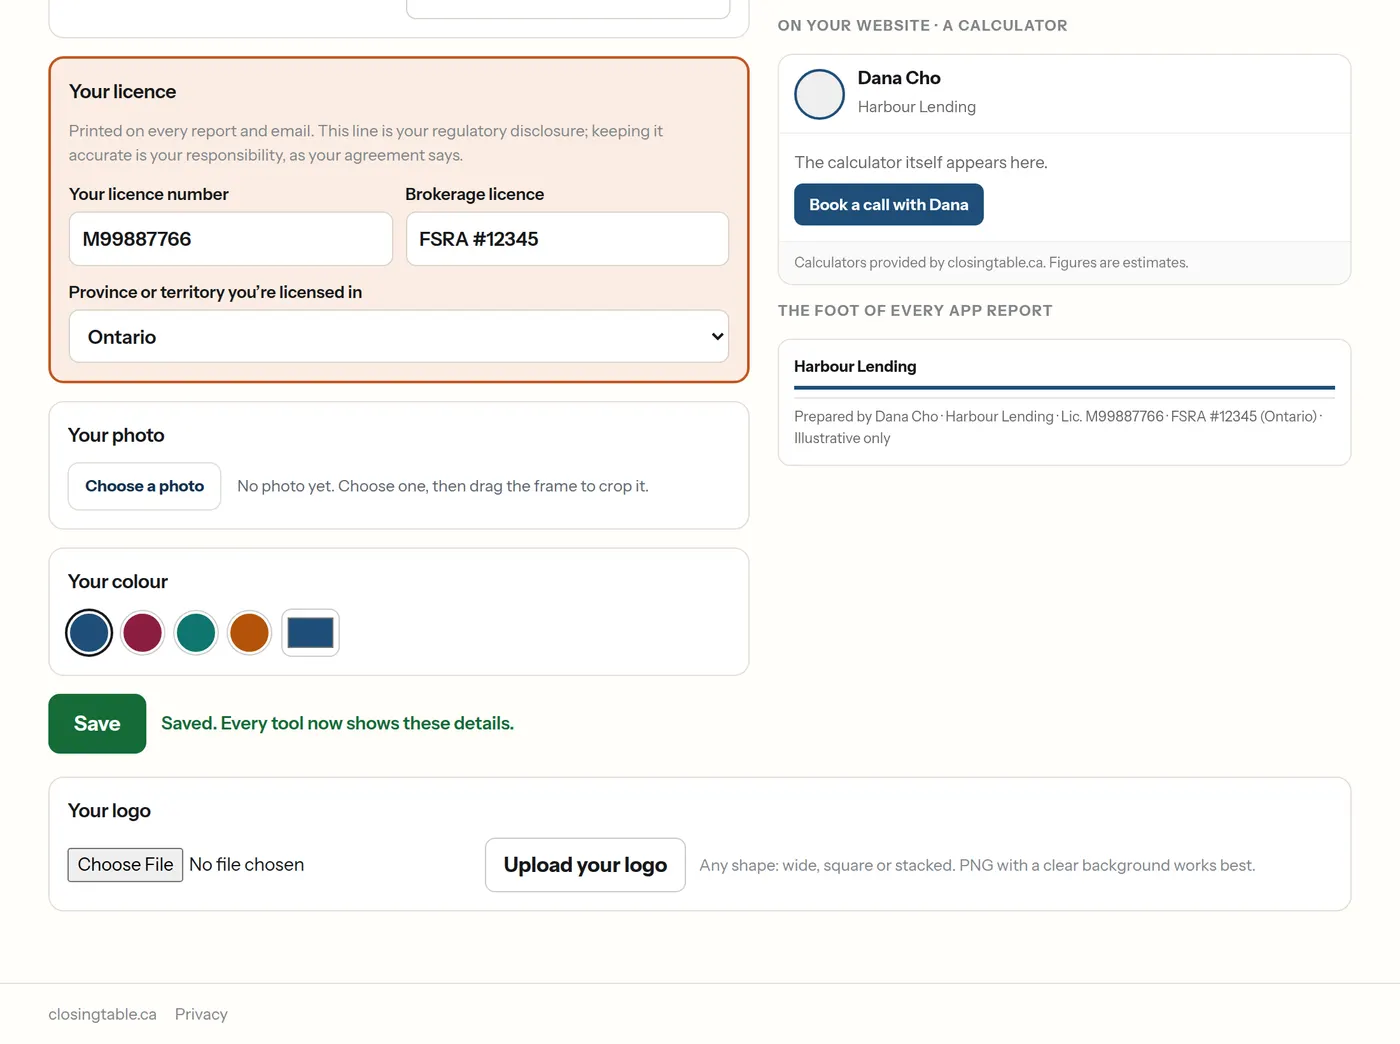
Task: Click the Upload your logo button
Action: click(x=585, y=865)
